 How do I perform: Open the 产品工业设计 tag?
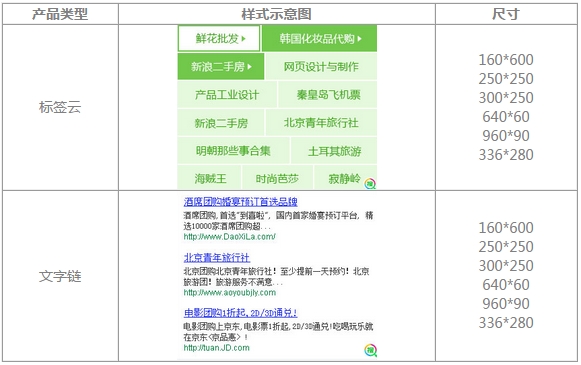227,95
